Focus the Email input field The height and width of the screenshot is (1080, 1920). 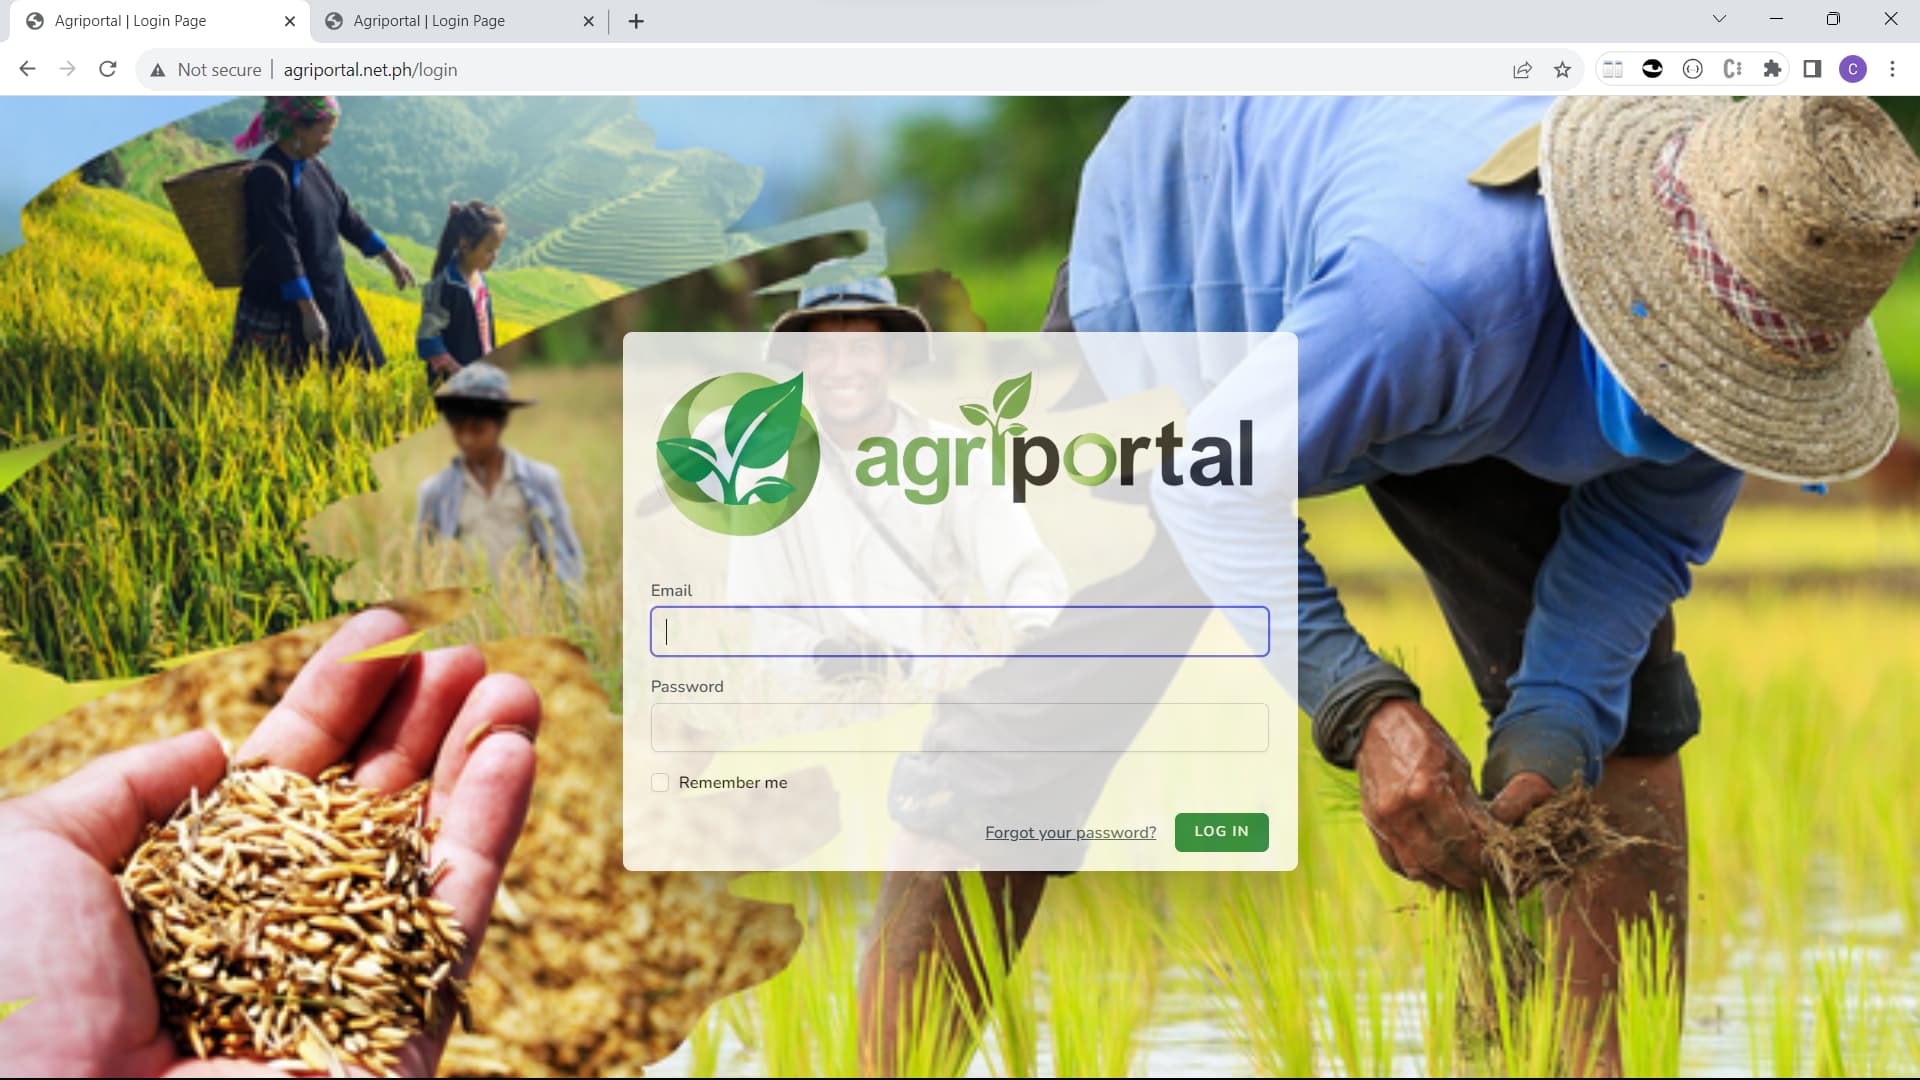click(959, 631)
